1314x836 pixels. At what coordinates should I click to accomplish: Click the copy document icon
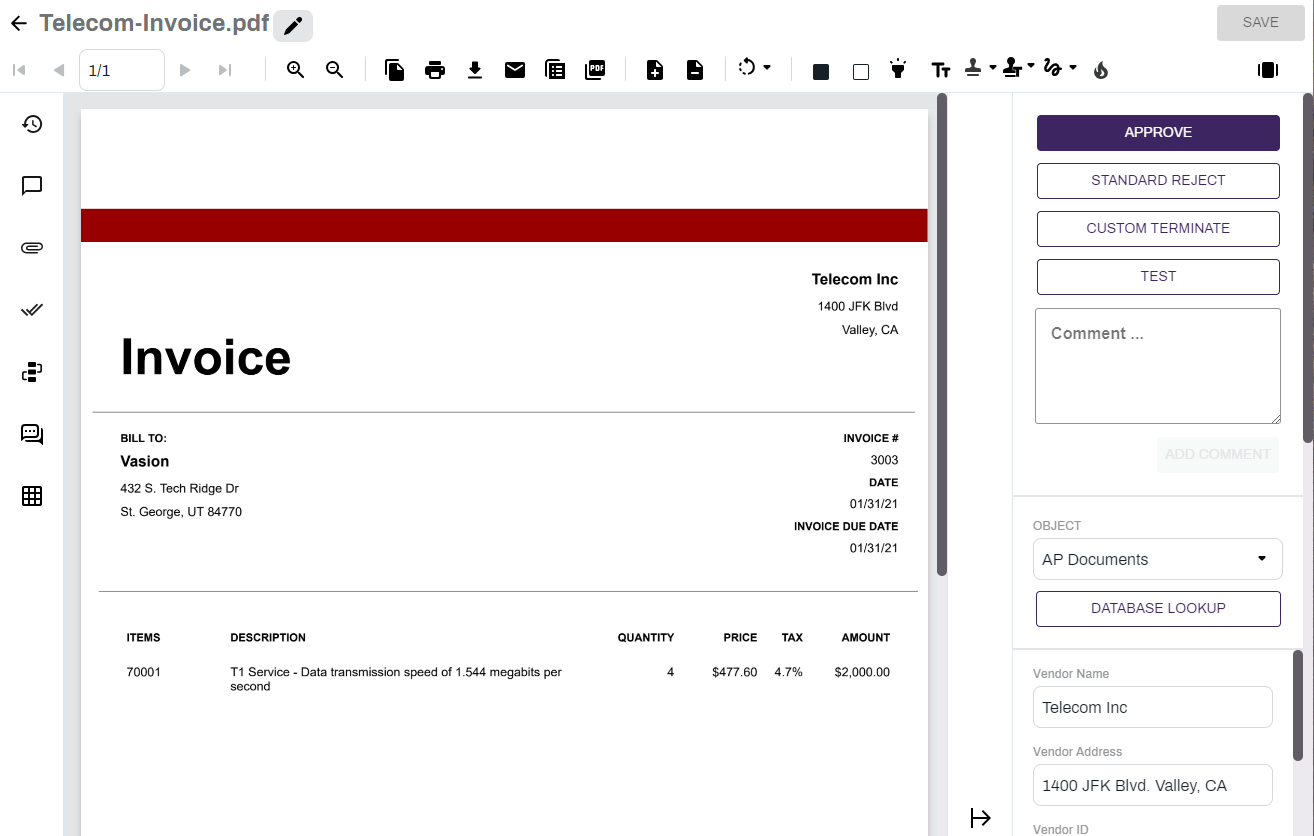tap(395, 70)
